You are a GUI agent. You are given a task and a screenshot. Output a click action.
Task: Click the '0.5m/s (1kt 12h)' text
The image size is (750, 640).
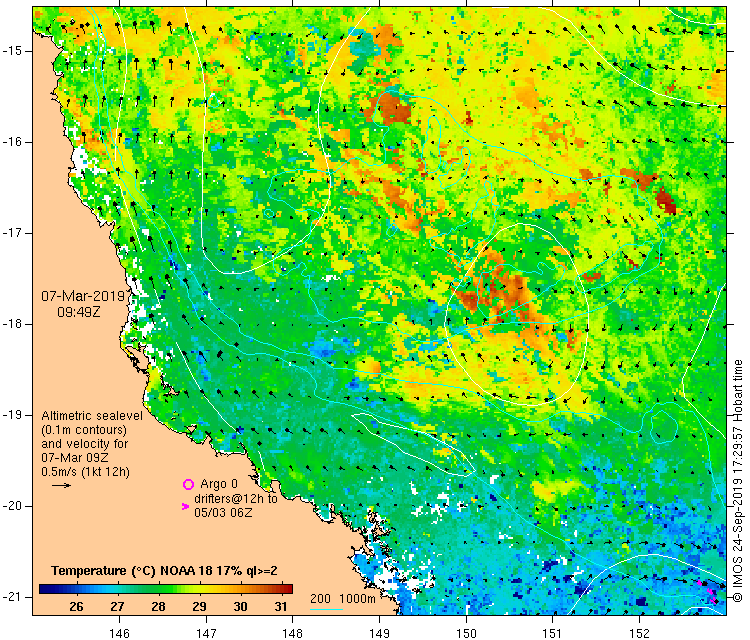pos(85,472)
